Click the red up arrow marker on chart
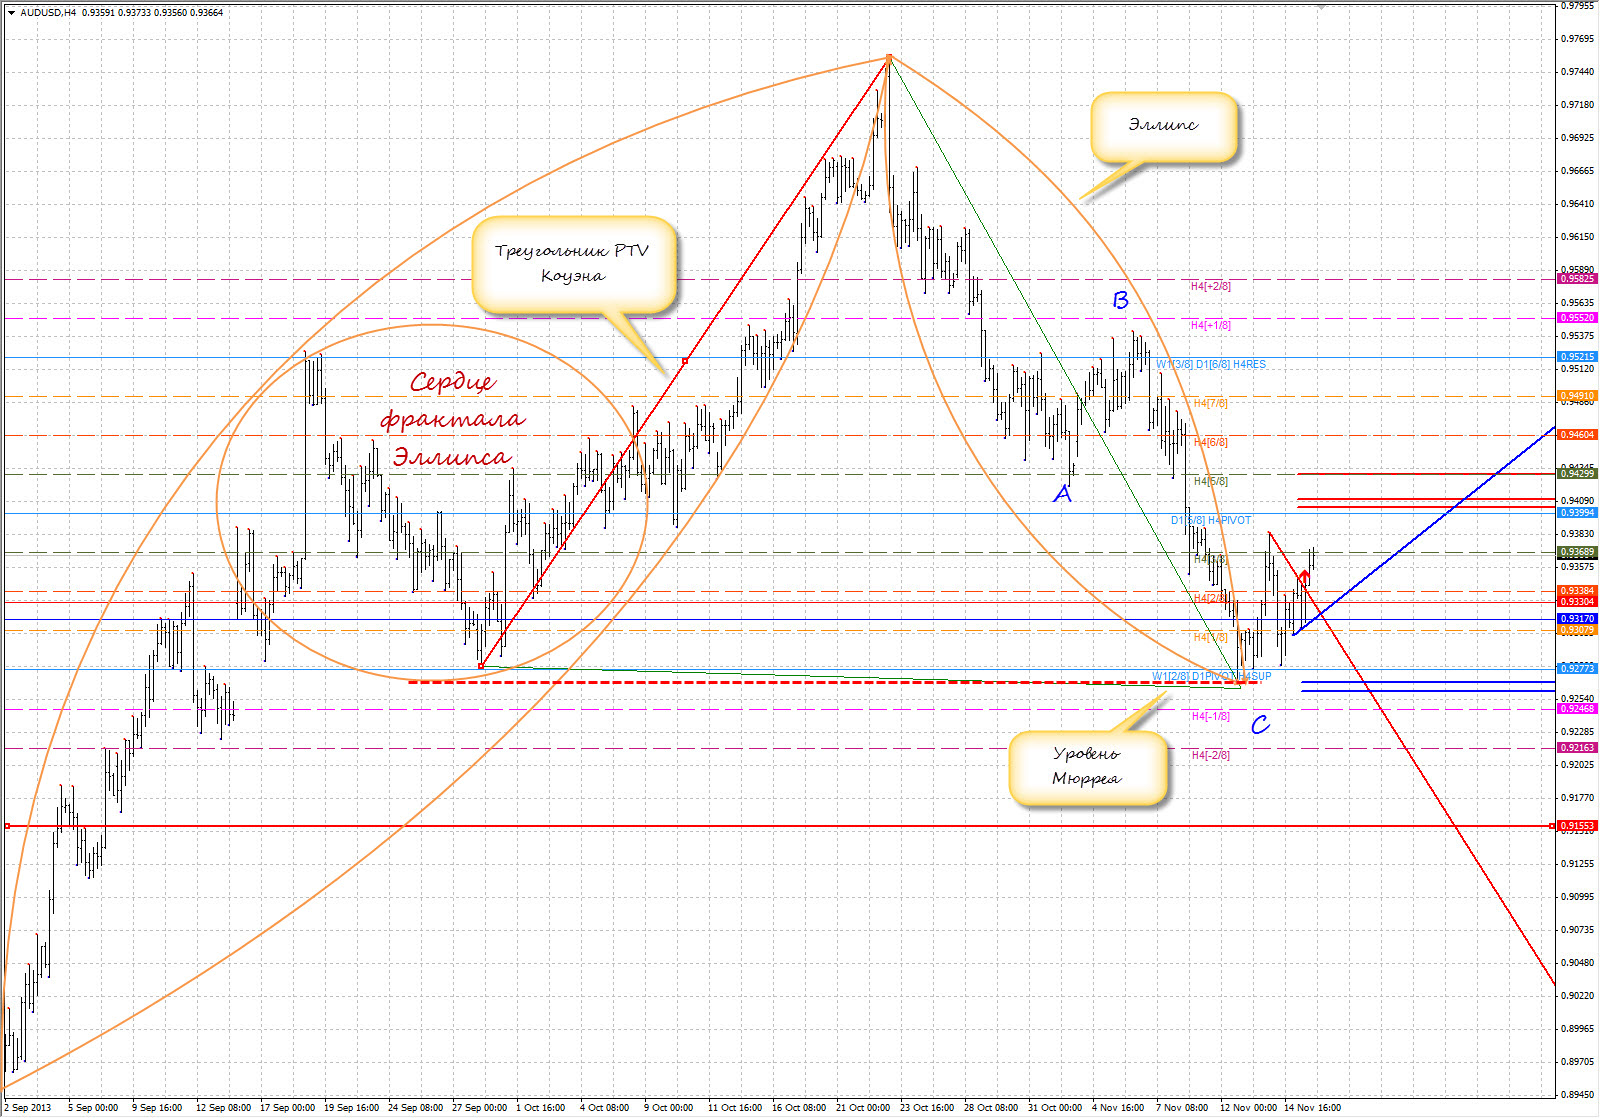 1304,577
